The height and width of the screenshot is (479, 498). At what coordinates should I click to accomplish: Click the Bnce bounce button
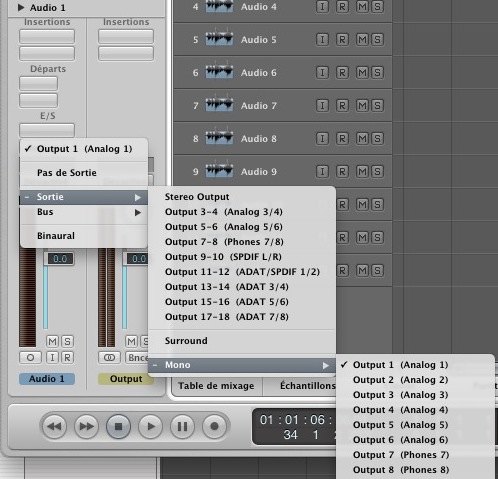[x=137, y=358]
